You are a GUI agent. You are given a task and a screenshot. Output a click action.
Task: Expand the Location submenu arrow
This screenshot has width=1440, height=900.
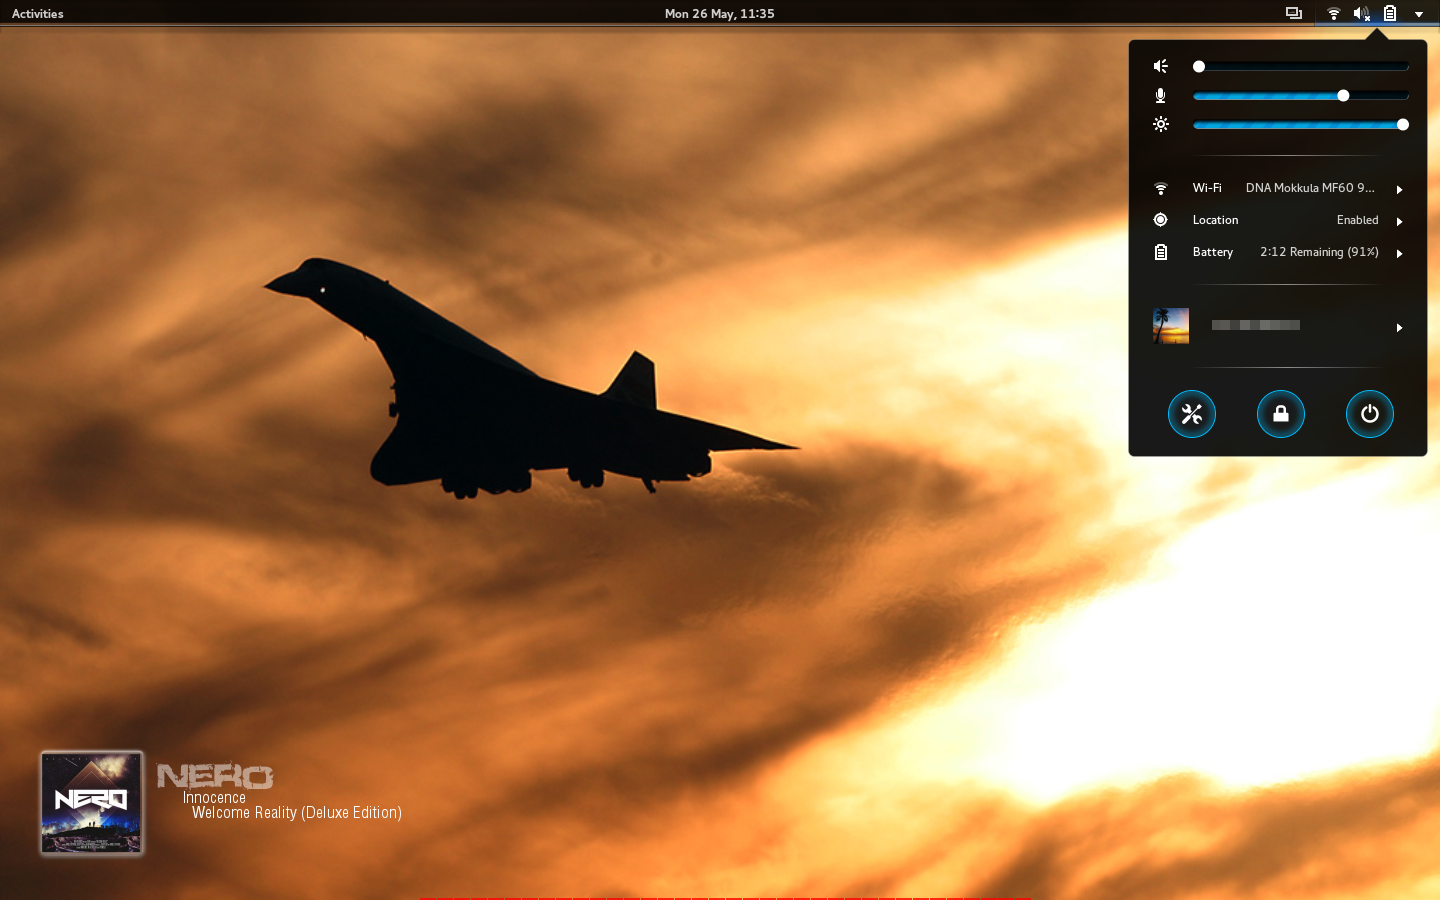click(1400, 221)
